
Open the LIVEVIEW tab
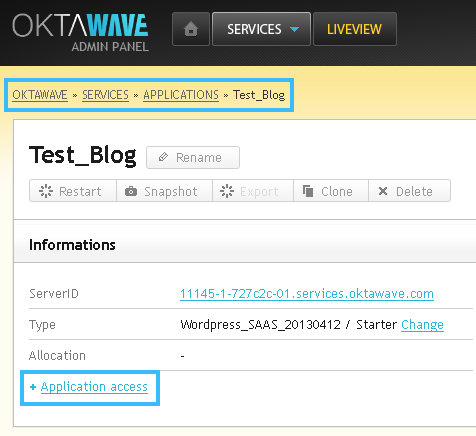[355, 29]
